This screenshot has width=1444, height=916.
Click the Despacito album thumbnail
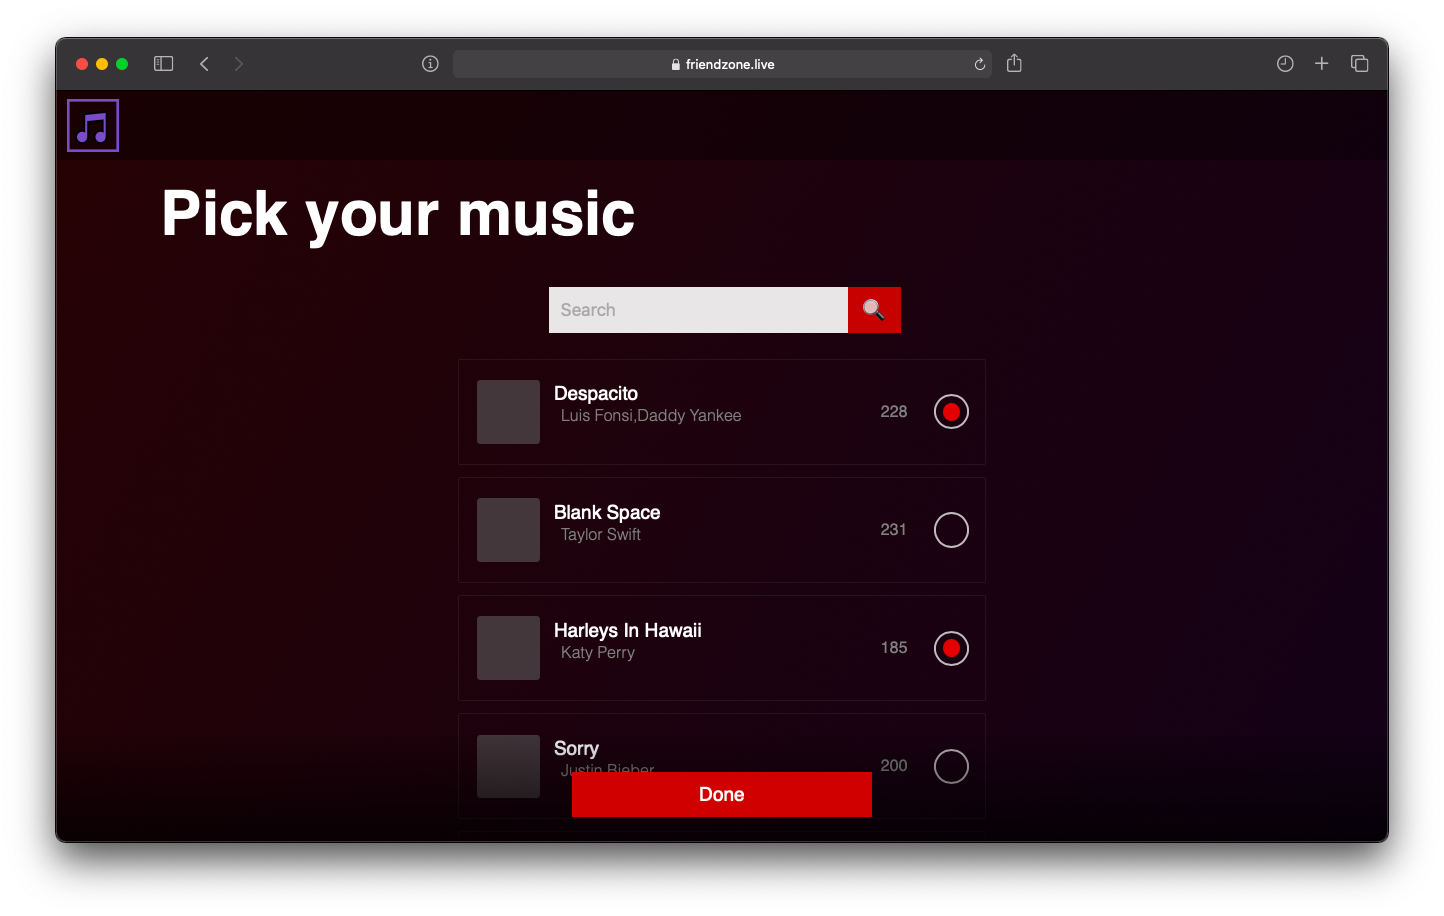[508, 412]
